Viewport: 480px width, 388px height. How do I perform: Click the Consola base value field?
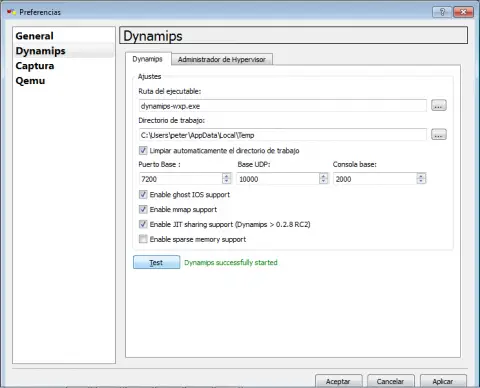coord(375,179)
